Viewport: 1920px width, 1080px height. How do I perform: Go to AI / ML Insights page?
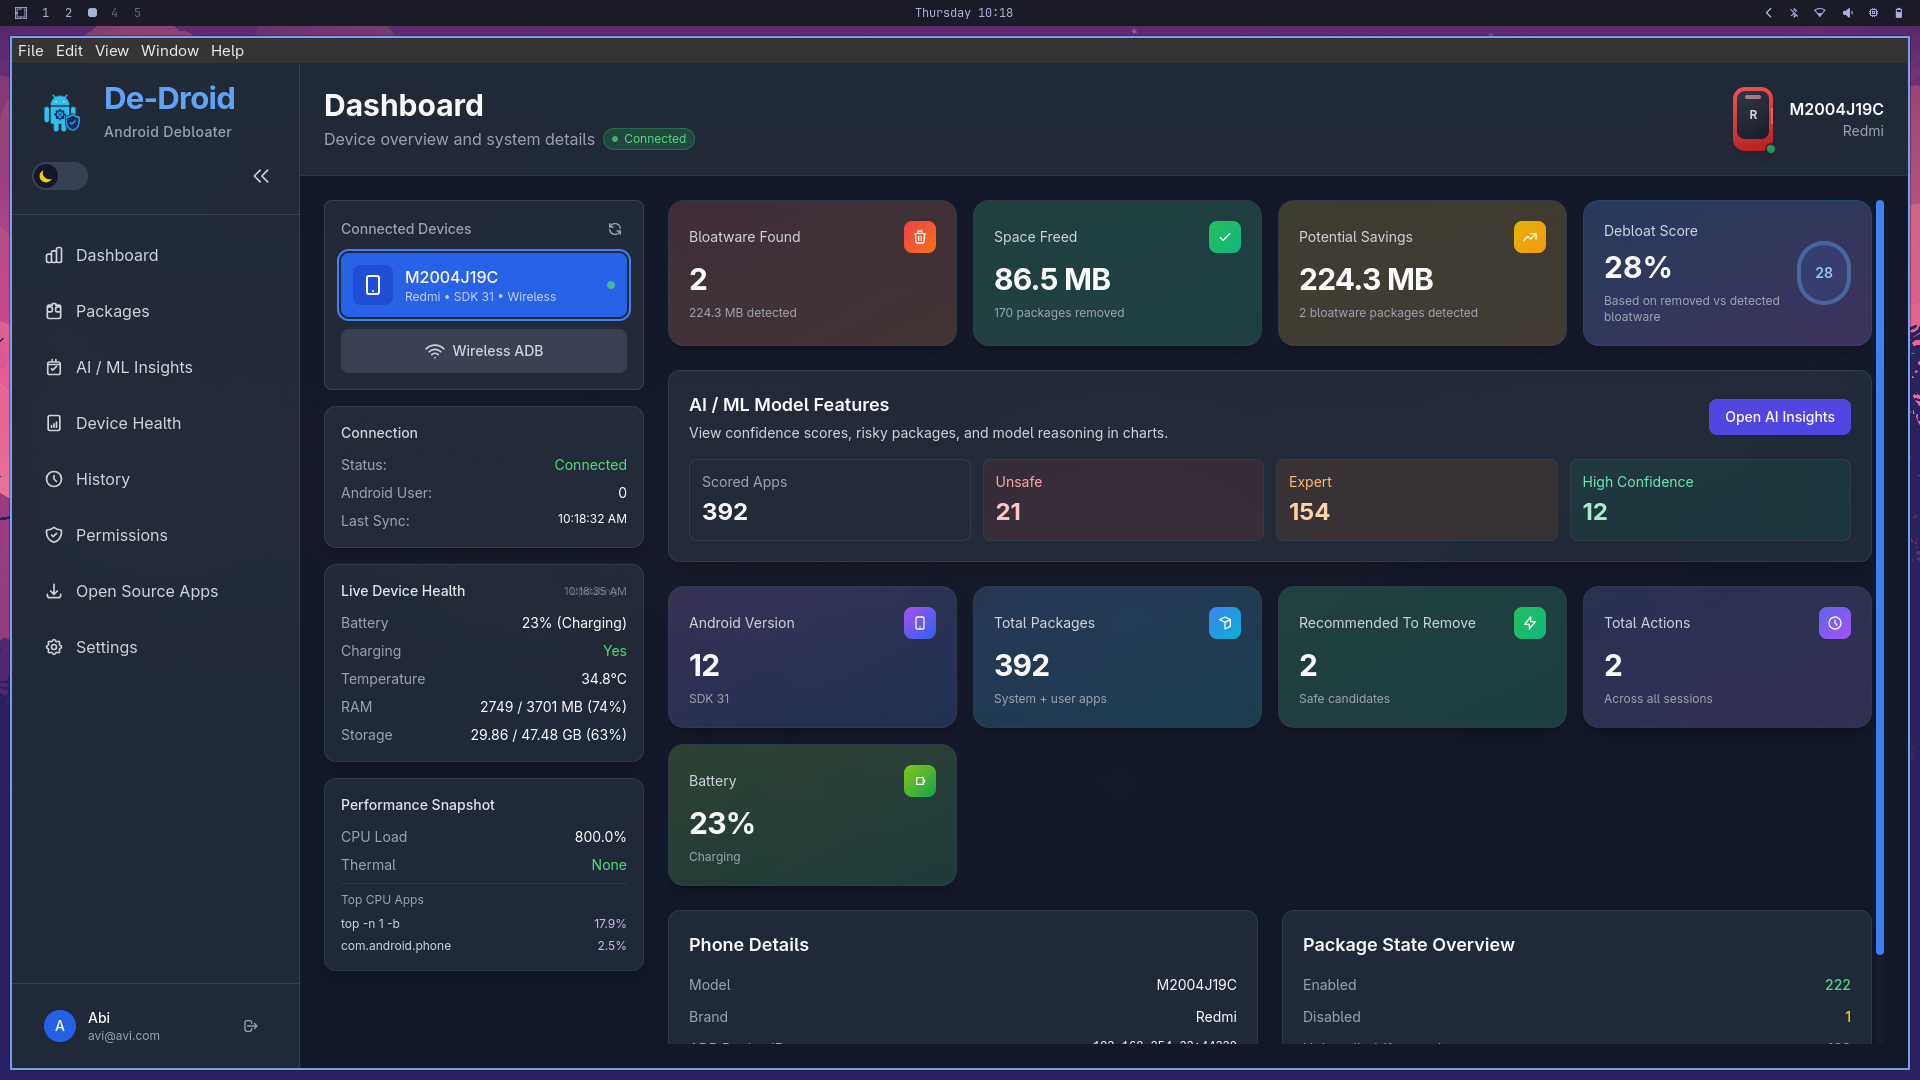point(134,367)
